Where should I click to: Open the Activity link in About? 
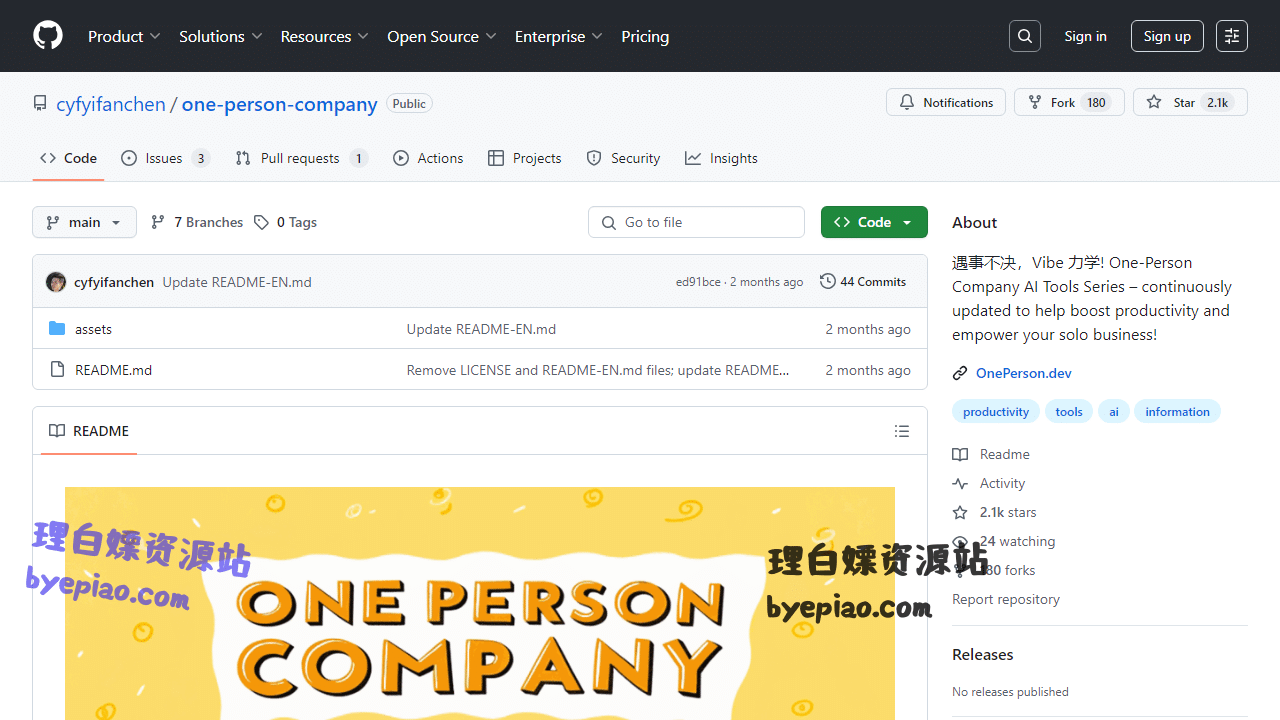click(1002, 483)
